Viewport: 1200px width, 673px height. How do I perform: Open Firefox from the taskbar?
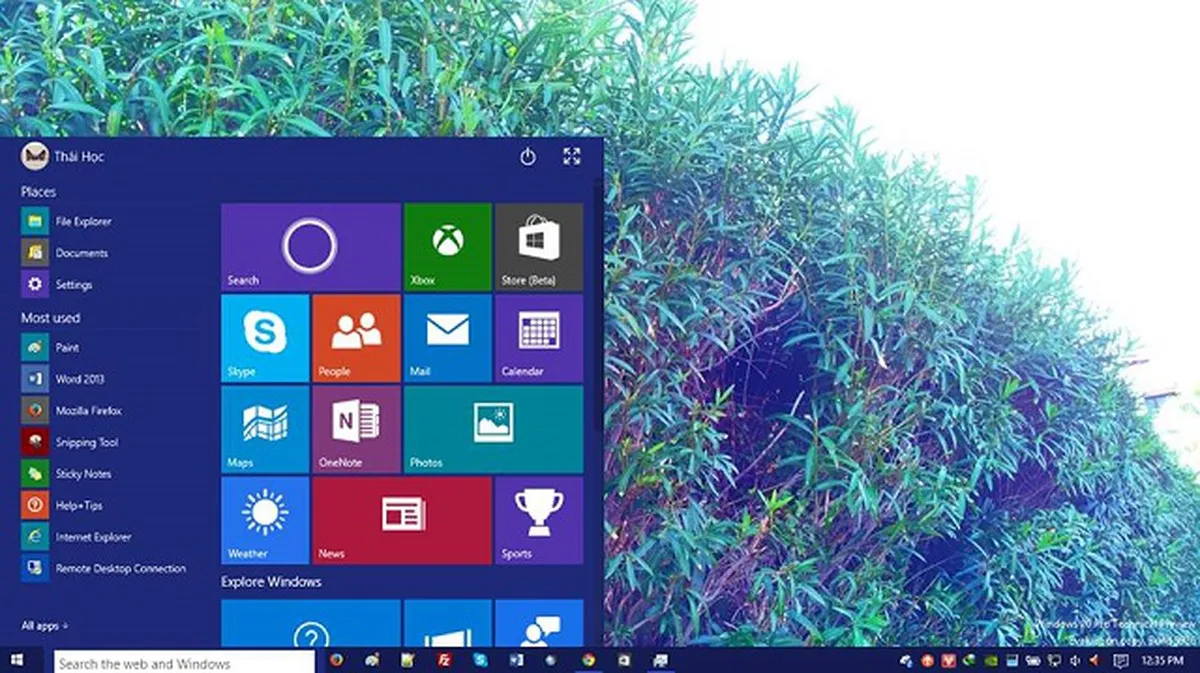click(337, 661)
